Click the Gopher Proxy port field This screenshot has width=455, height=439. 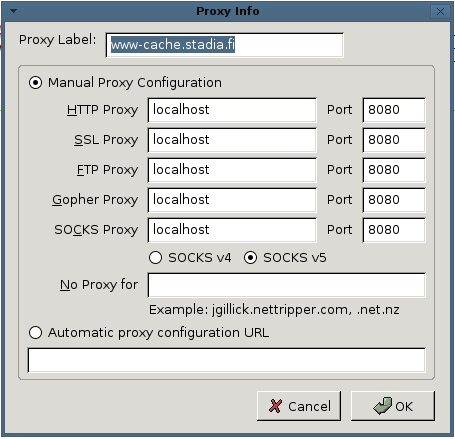tap(394, 200)
